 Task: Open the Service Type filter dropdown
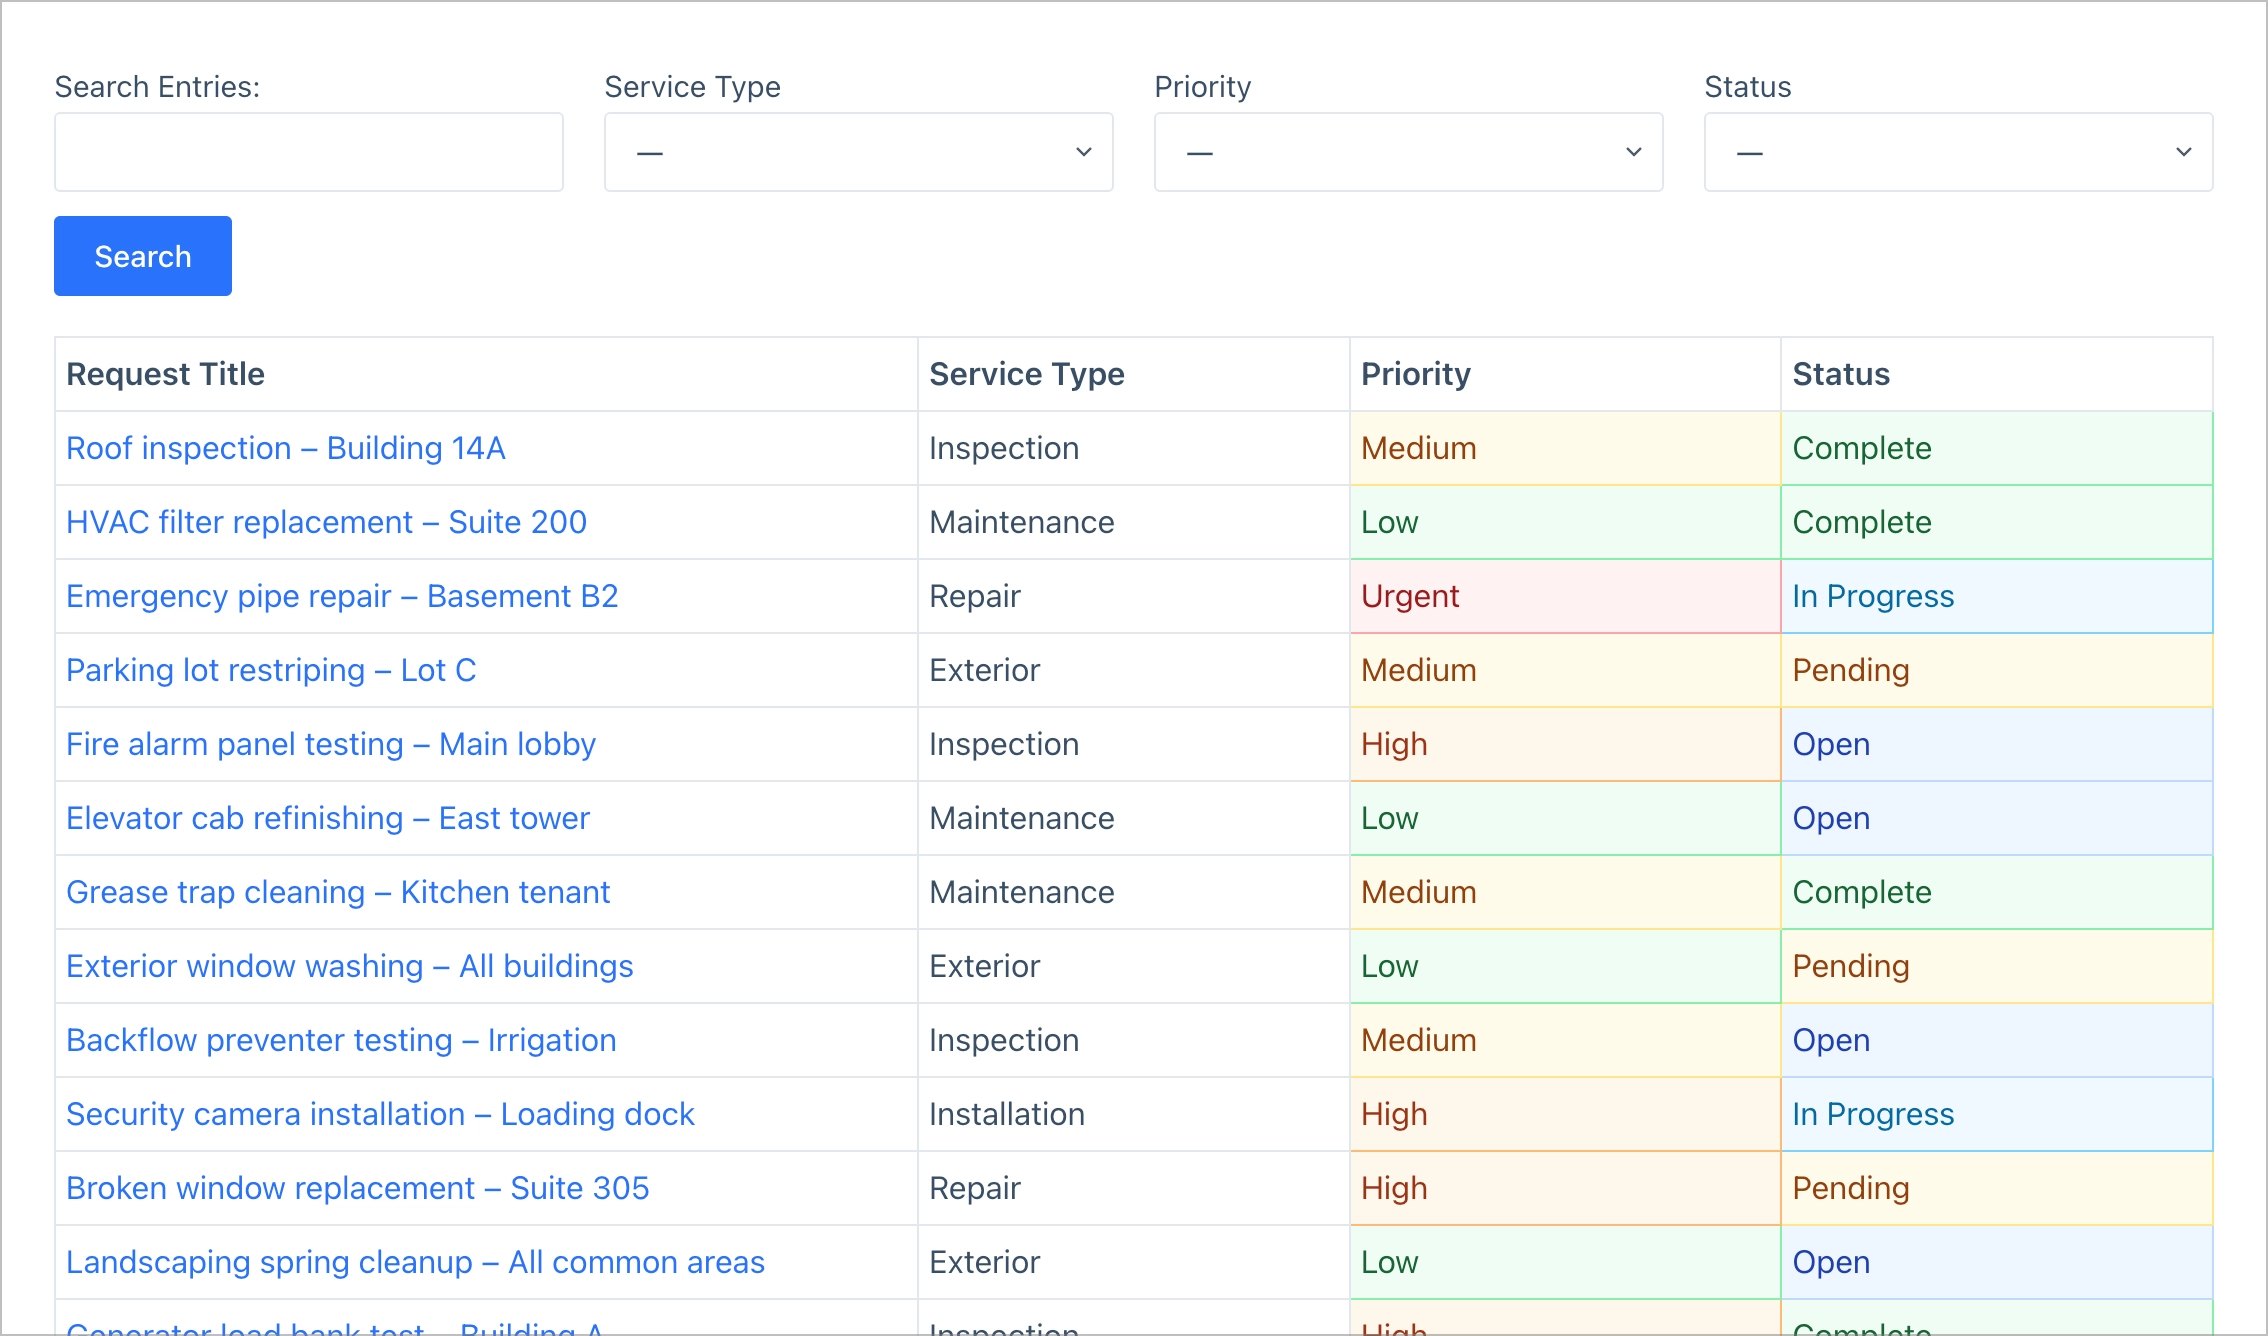[858, 151]
